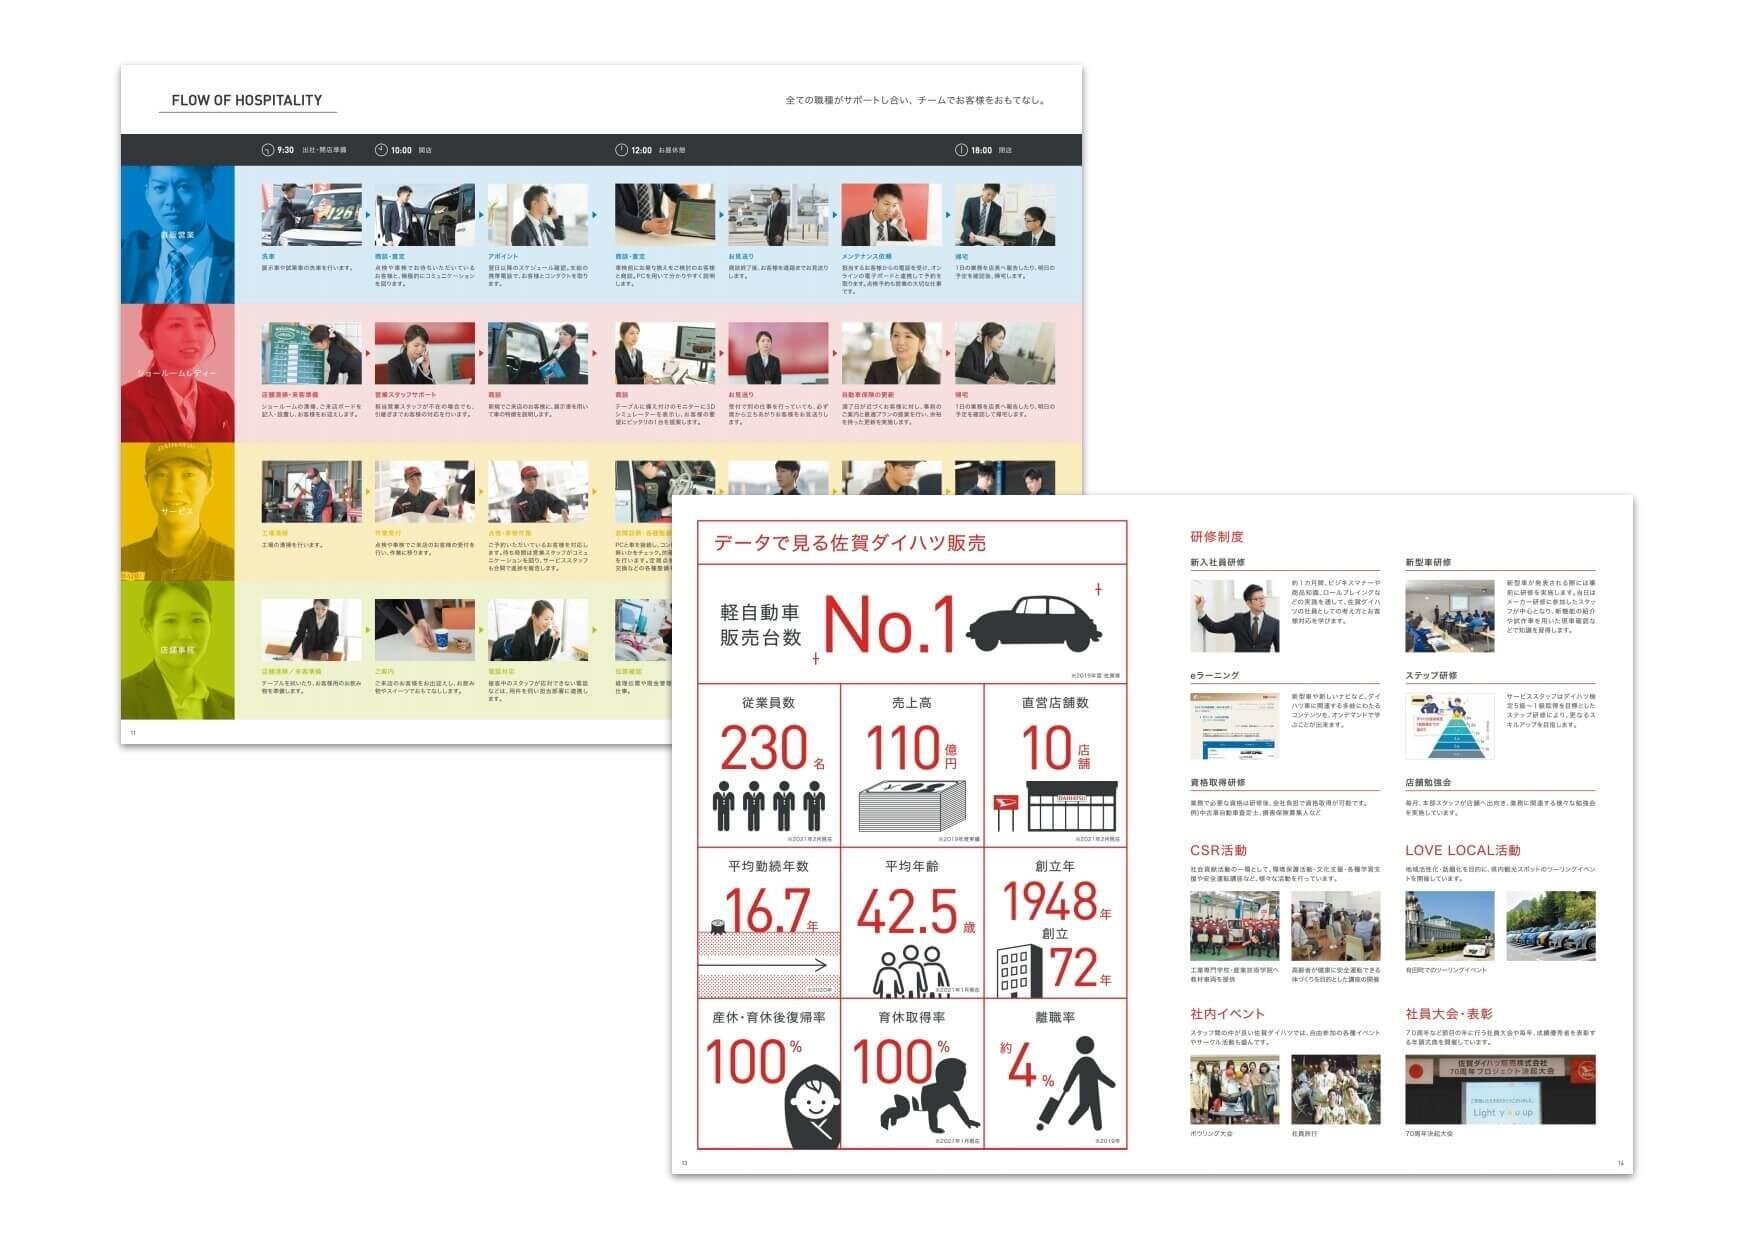Click the 軽自動車販売台数 label
The height and width of the screenshot is (1239, 1754).
click(x=761, y=625)
